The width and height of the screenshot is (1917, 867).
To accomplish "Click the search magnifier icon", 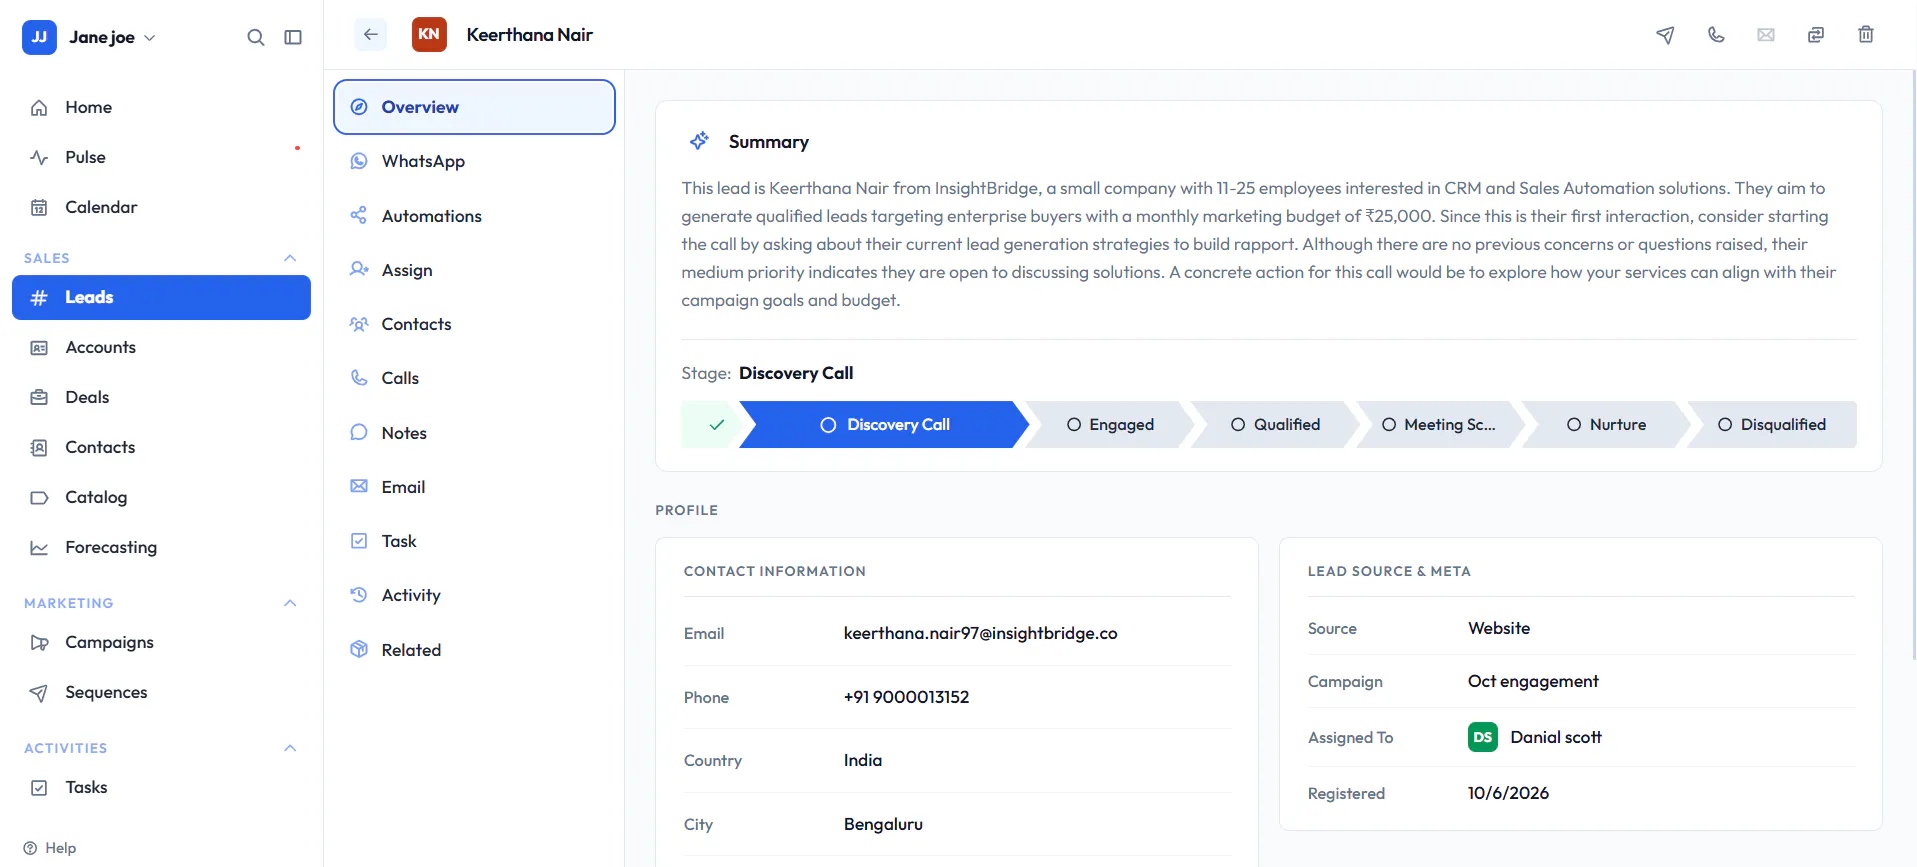I will [256, 37].
